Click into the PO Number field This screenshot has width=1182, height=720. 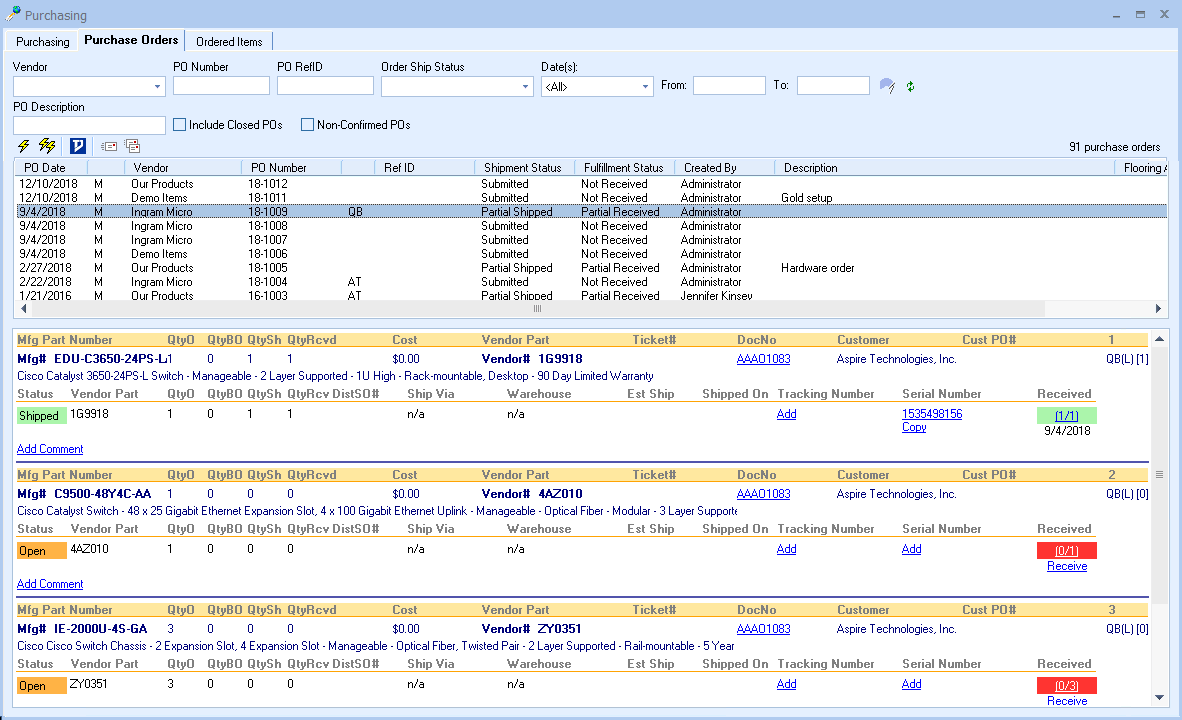tap(221, 86)
